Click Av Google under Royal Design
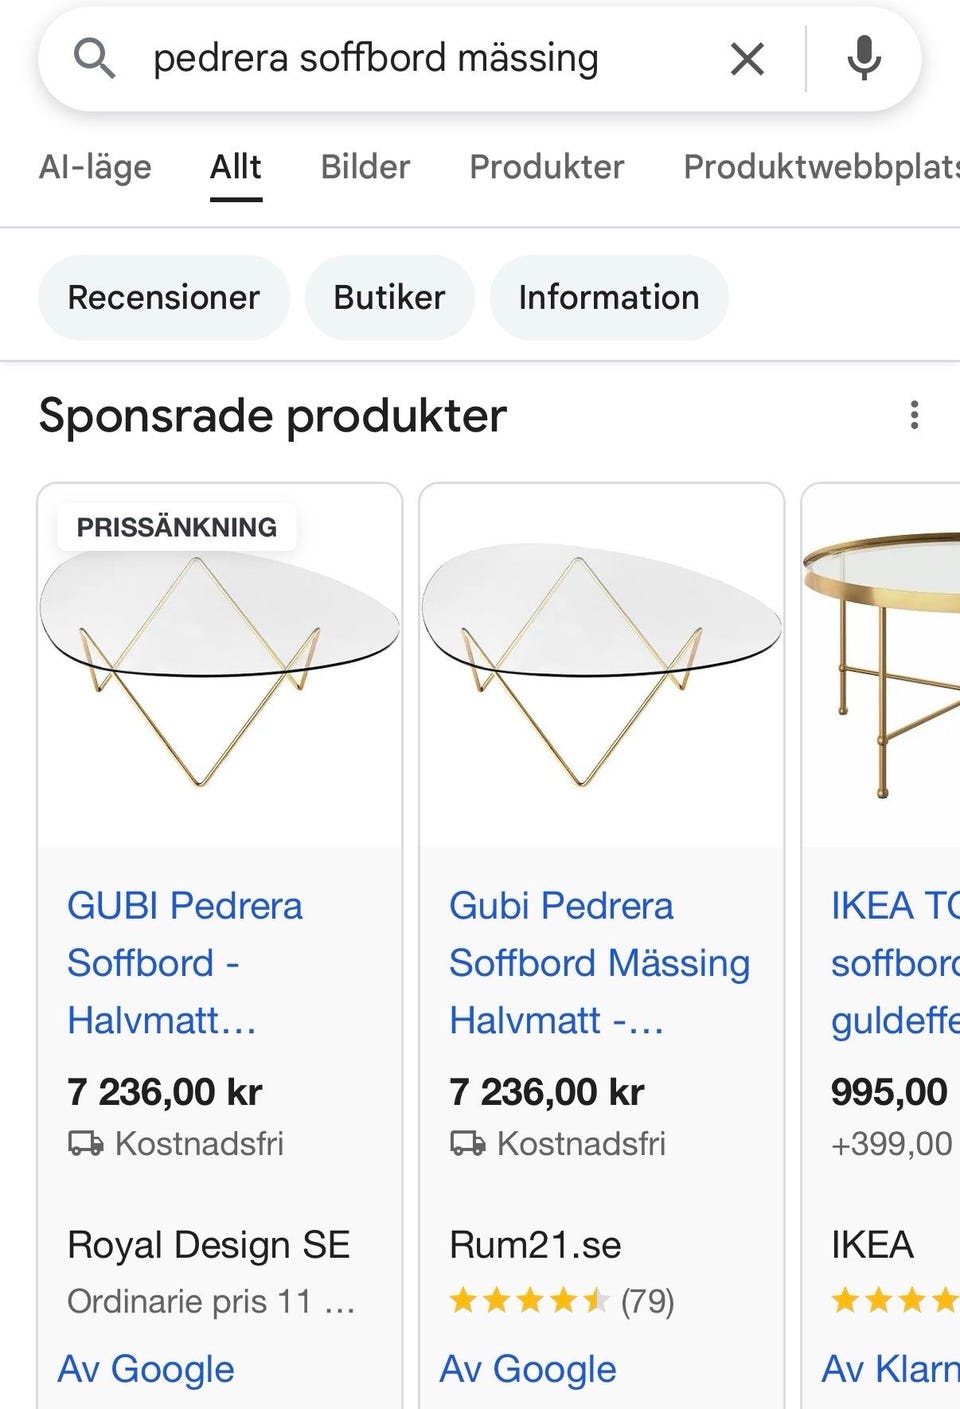 point(146,1369)
